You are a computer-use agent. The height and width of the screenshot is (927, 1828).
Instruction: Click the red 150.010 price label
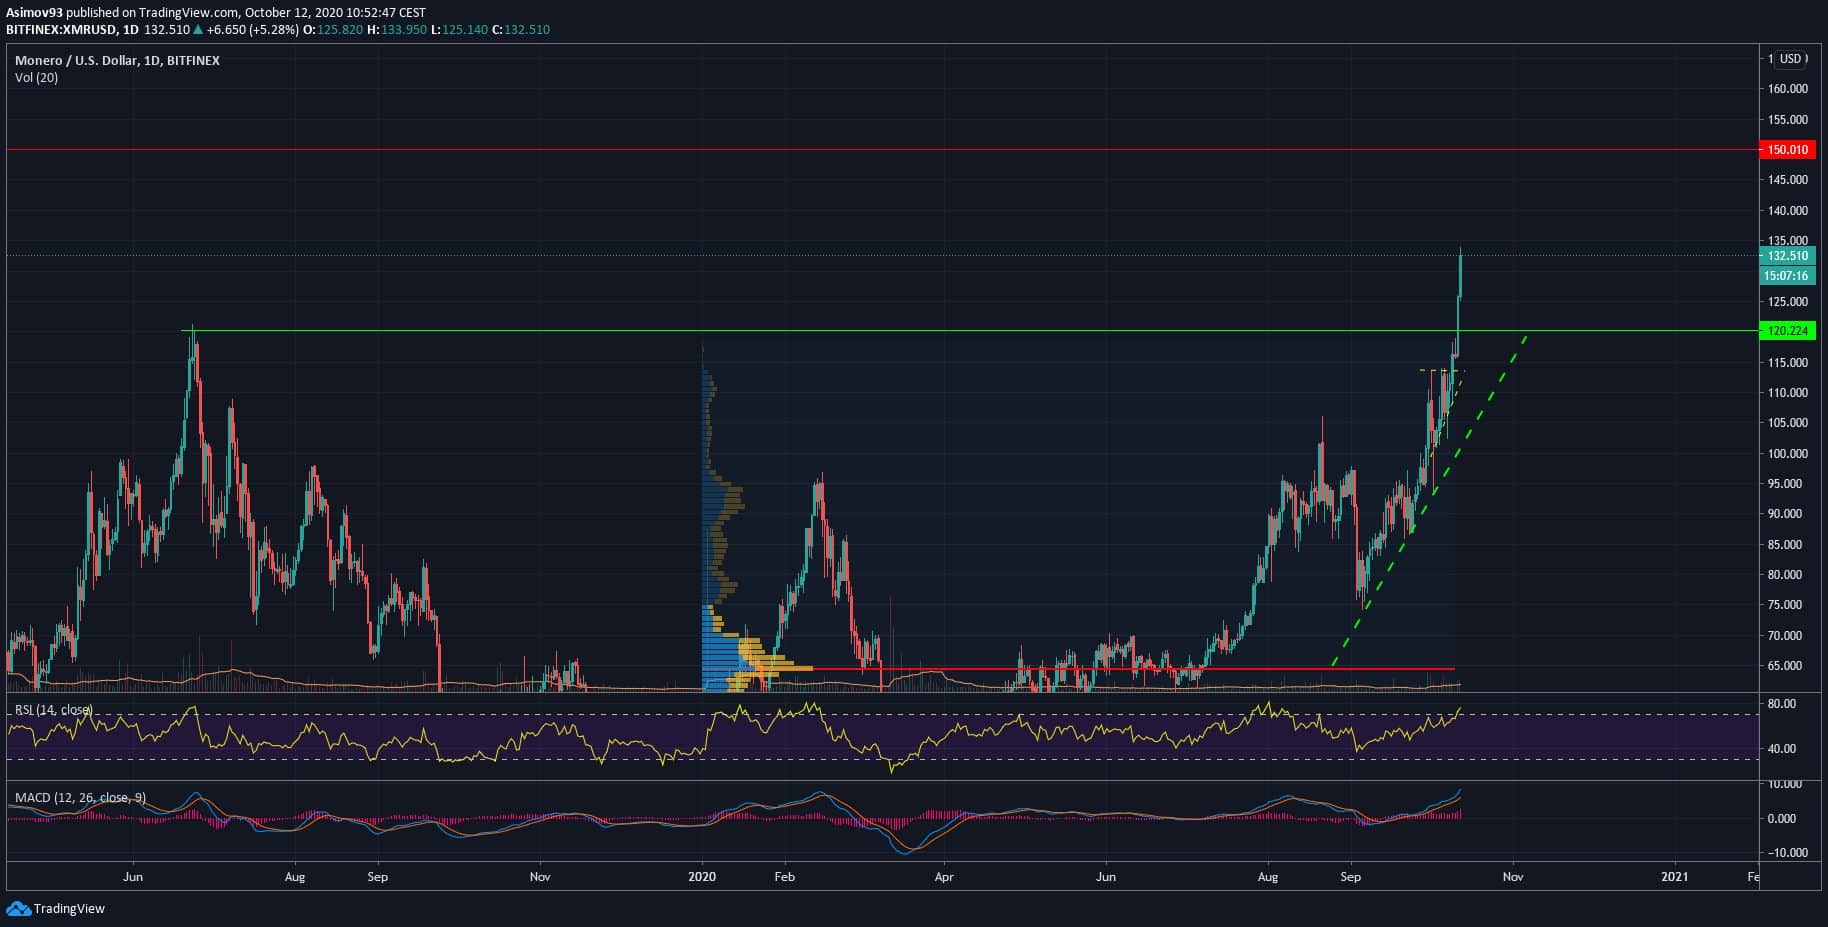[x=1786, y=150]
